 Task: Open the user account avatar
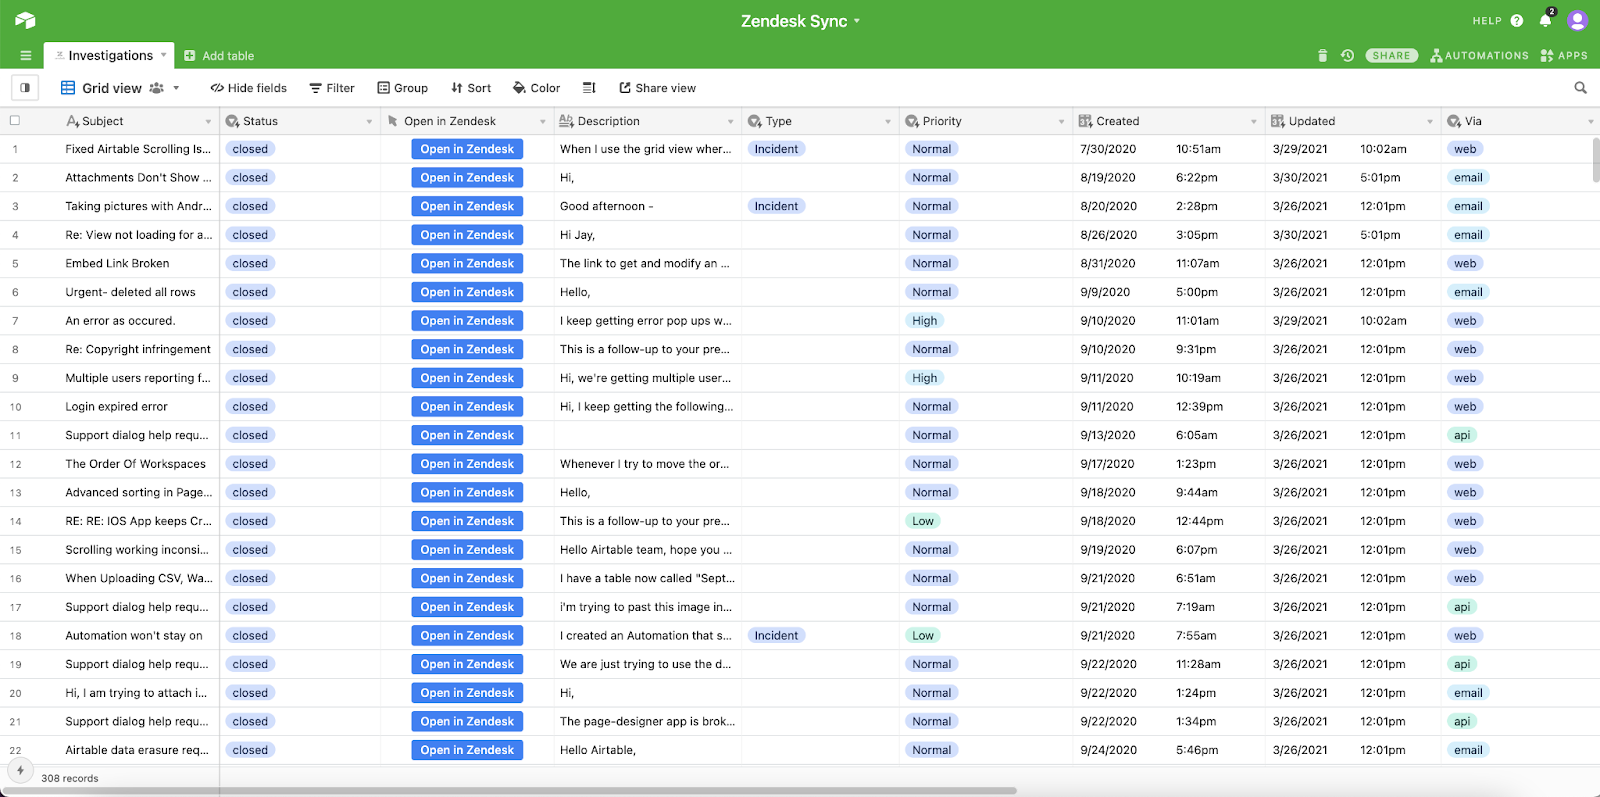[x=1578, y=20]
